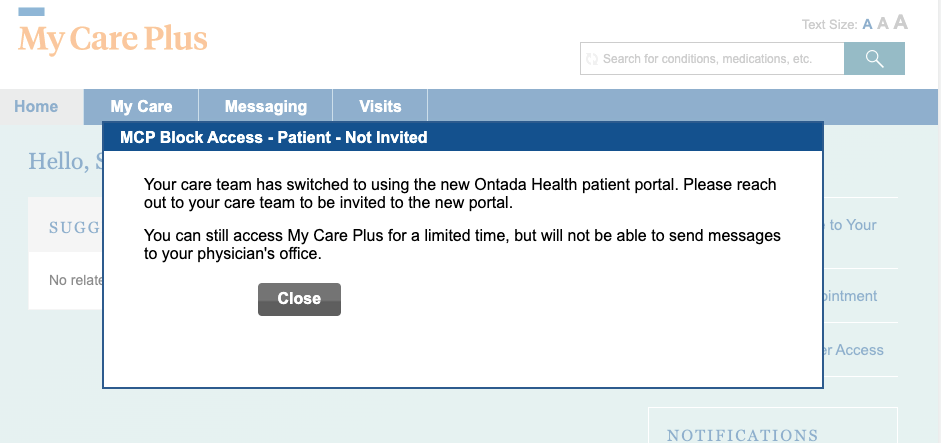Screen dimensions: 941x443
Task: Select the smallest text size A
Action: click(x=868, y=24)
